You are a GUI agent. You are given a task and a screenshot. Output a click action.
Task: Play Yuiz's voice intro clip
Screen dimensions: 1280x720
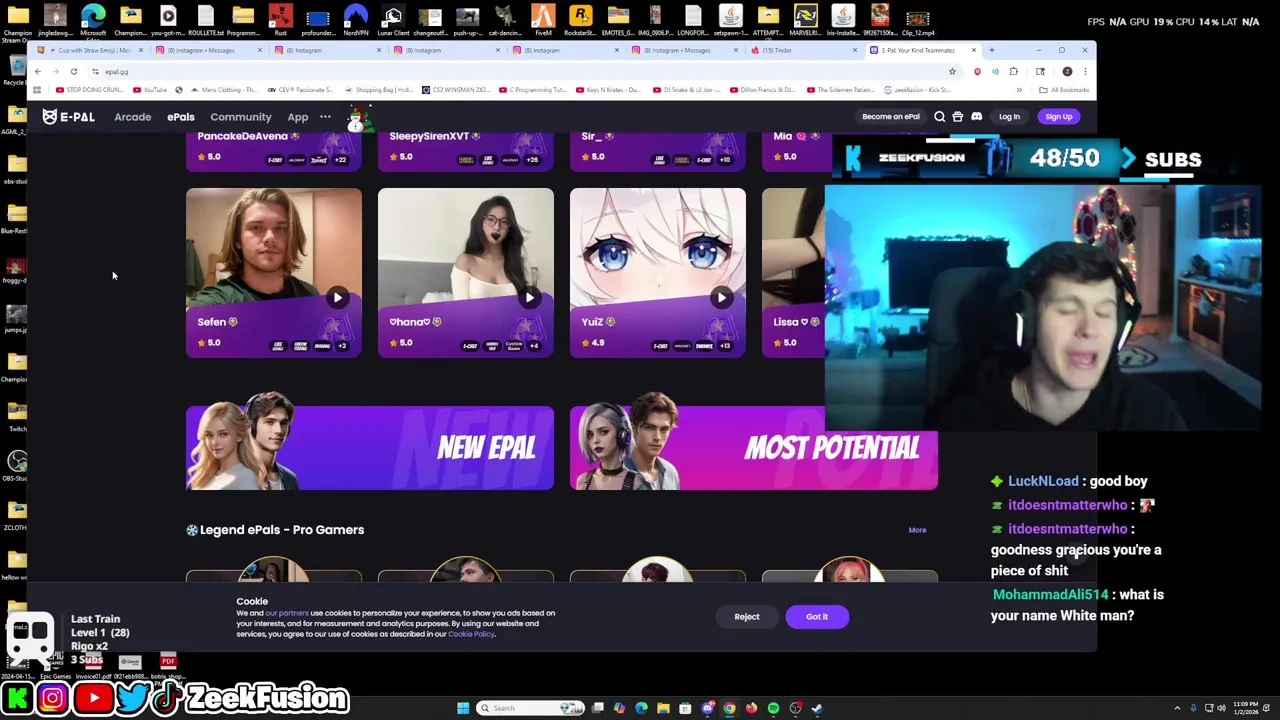coord(721,297)
